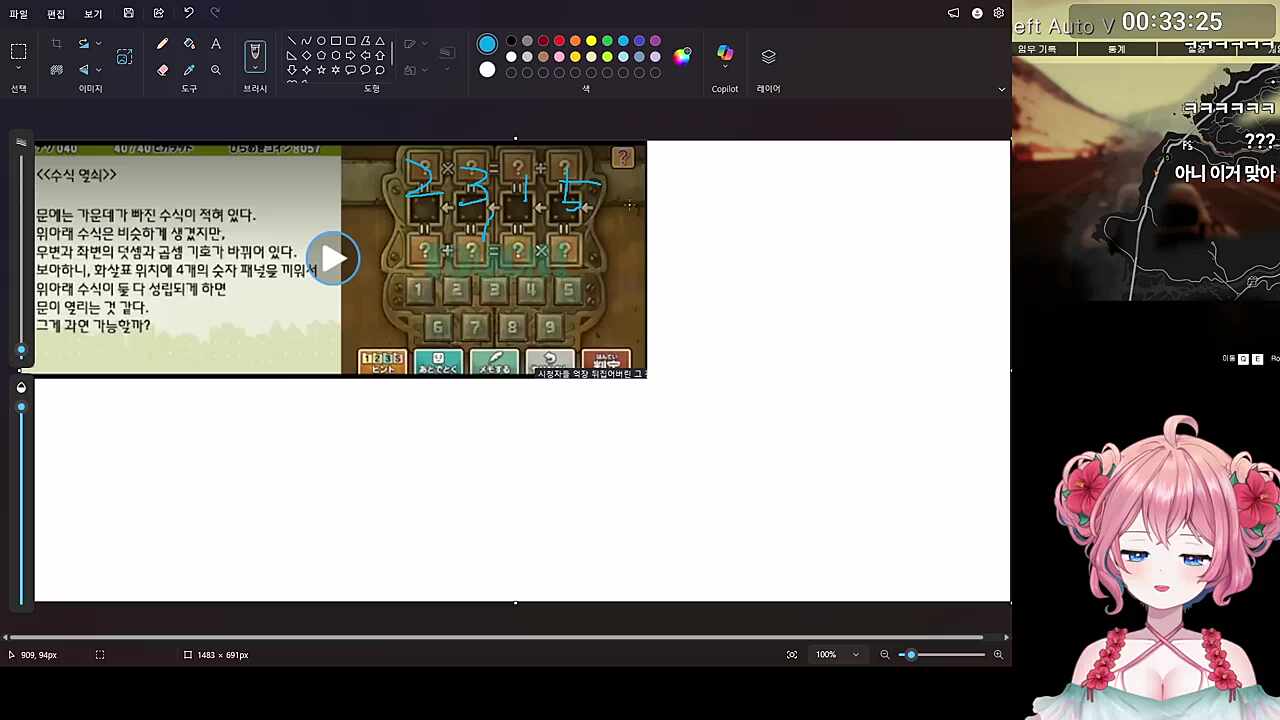The width and height of the screenshot is (1280, 720).
Task: Choose the Crop tool
Action: tap(56, 44)
